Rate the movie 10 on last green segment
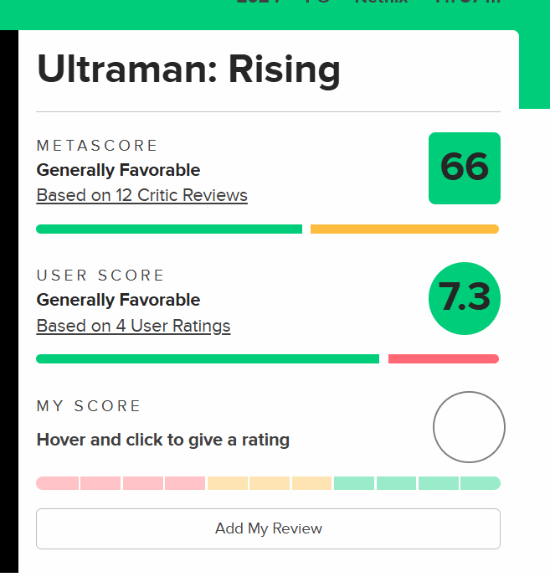Viewport: 550px width, 577px height. click(480, 483)
